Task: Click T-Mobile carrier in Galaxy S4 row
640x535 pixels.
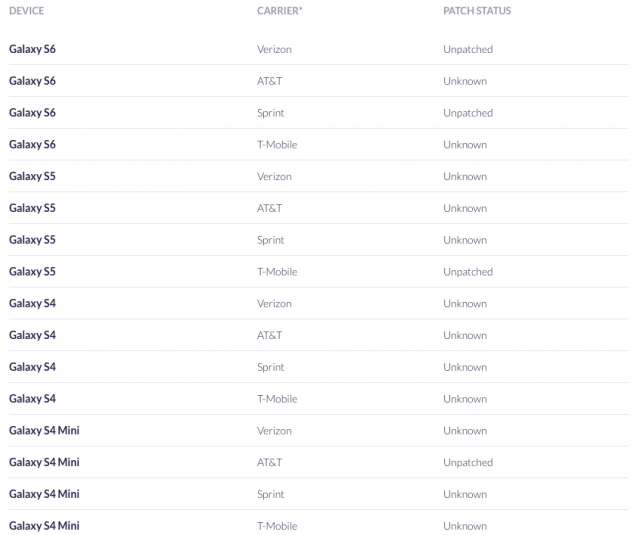Action: tap(277, 399)
